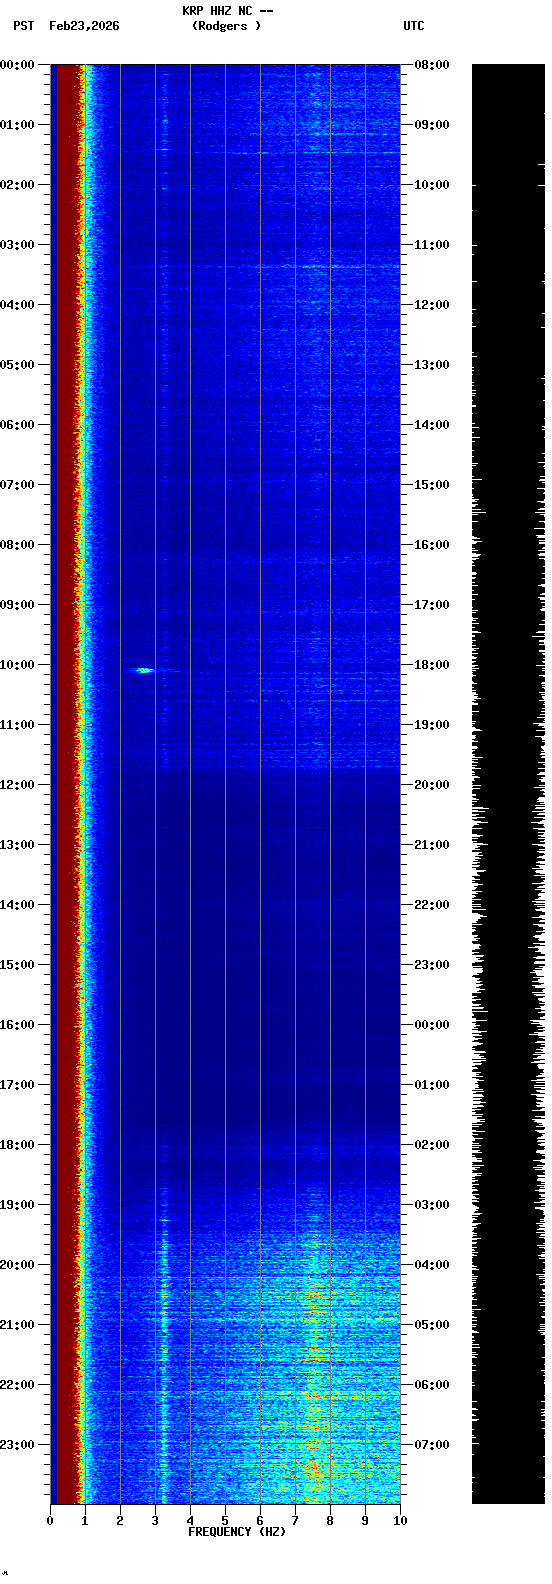Click the 3 tick label on frequency axis
This screenshot has width=552, height=1584.
click(155, 1521)
